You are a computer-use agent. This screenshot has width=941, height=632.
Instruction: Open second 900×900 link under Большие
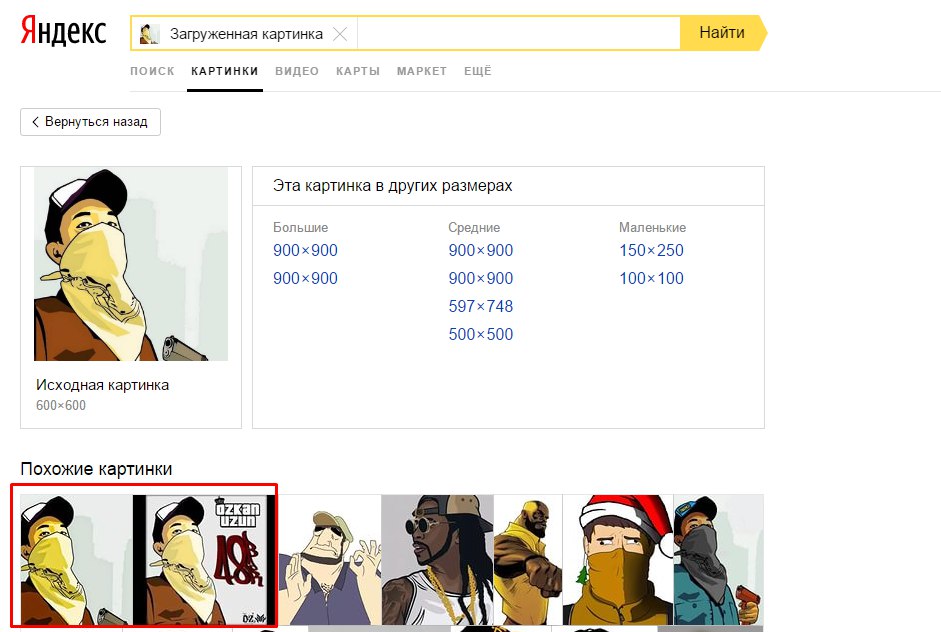[305, 278]
